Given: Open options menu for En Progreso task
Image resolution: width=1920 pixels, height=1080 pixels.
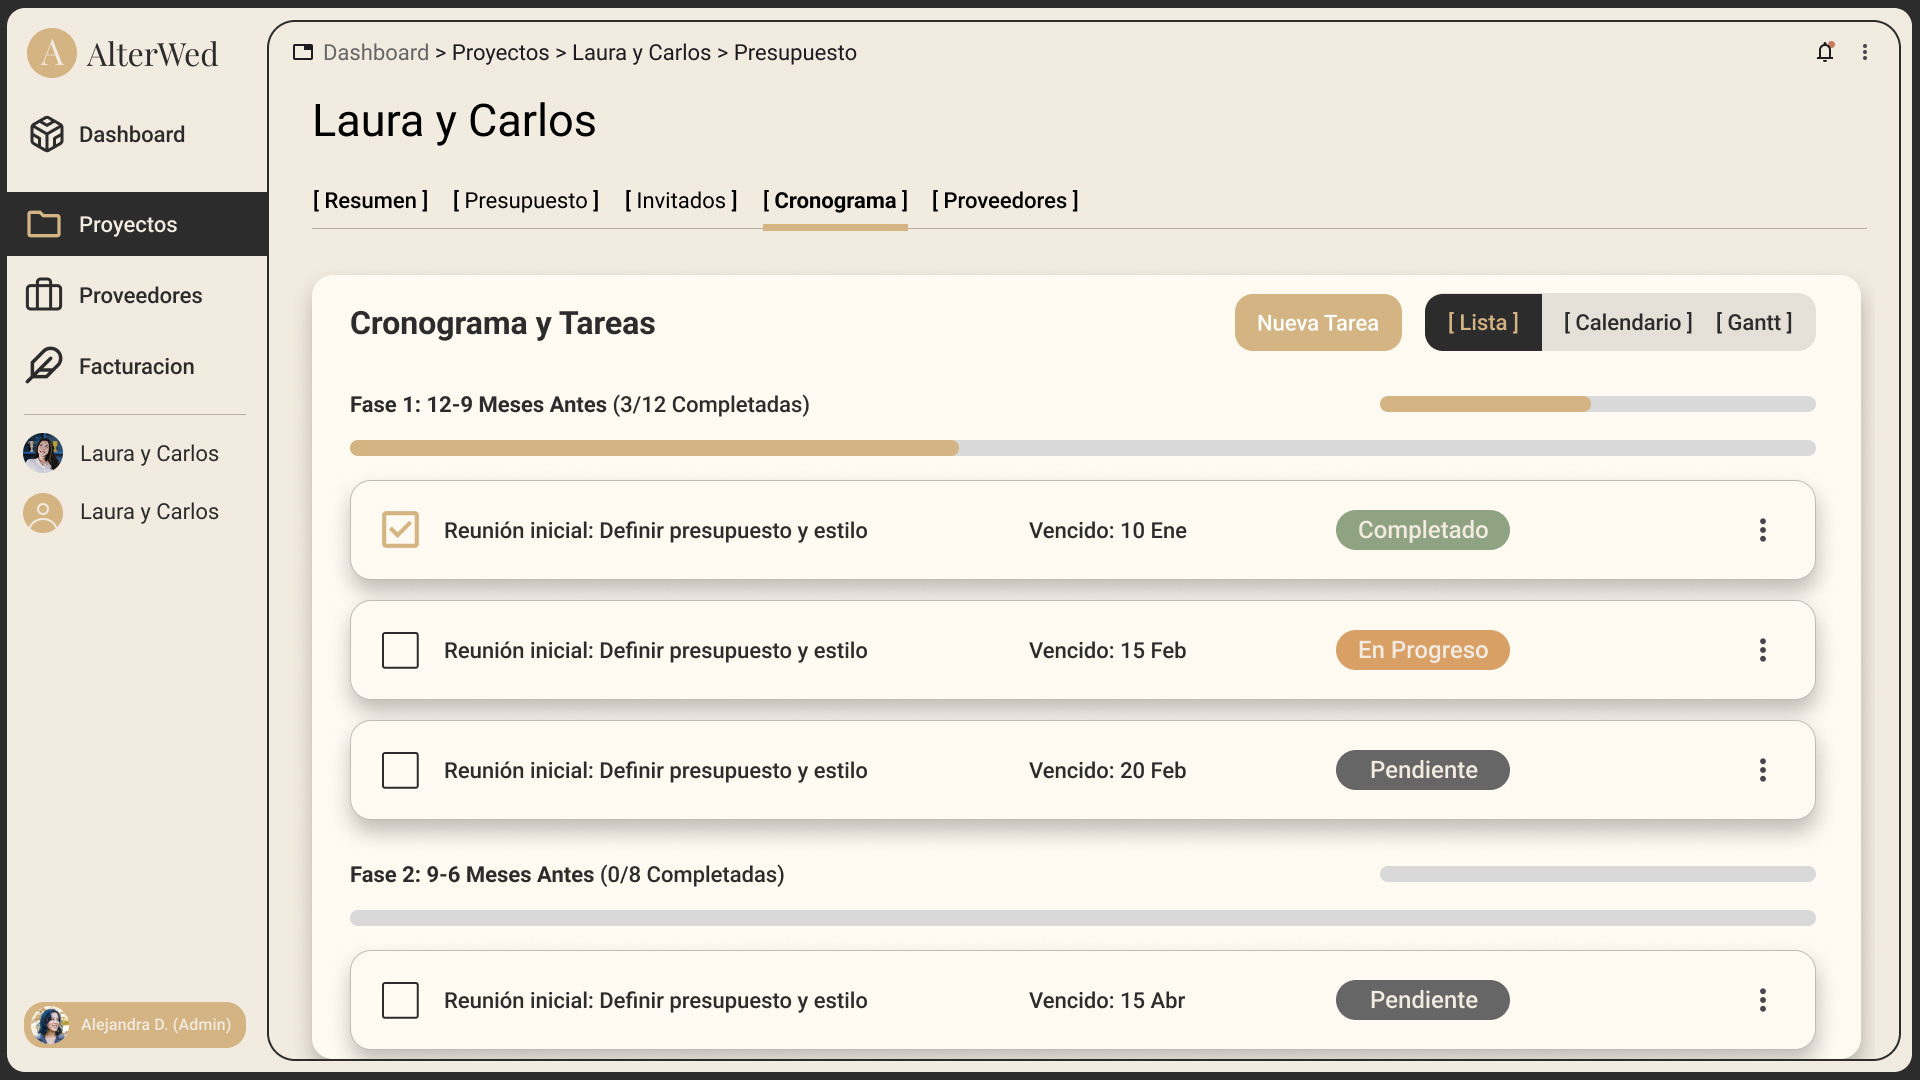Looking at the screenshot, I should 1763,650.
